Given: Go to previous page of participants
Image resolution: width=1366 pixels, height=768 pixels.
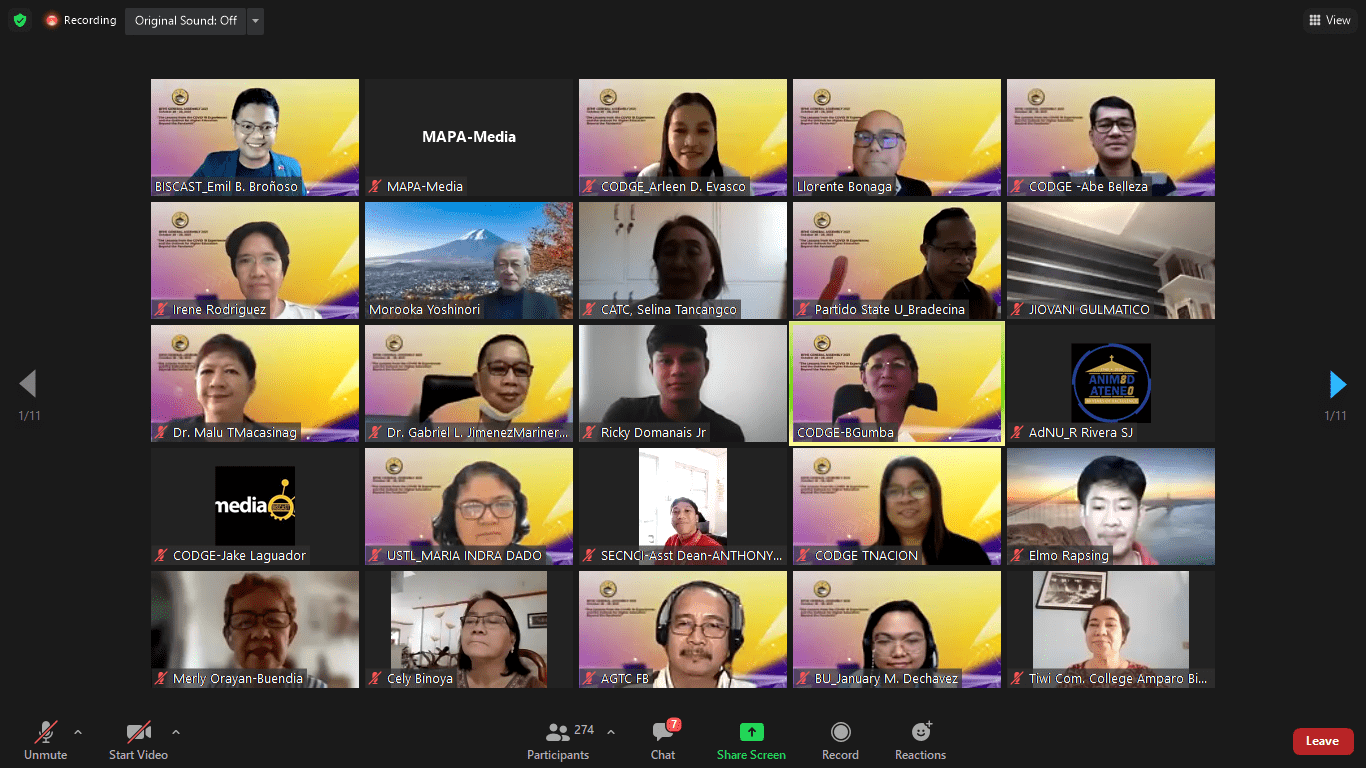Looking at the screenshot, I should click(28, 384).
